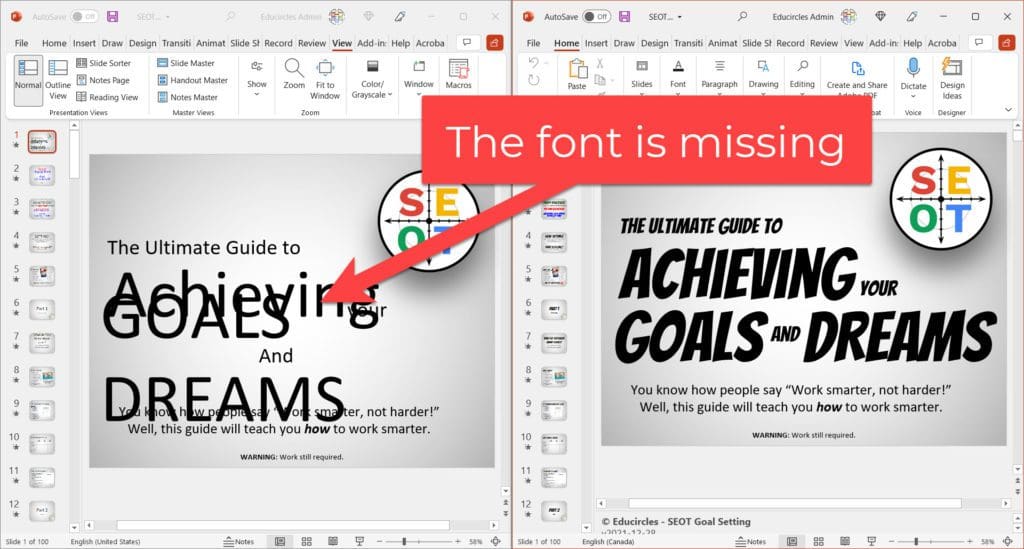The height and width of the screenshot is (549, 1024).
Task: Toggle AutoSave switch in left window
Action: point(84,16)
